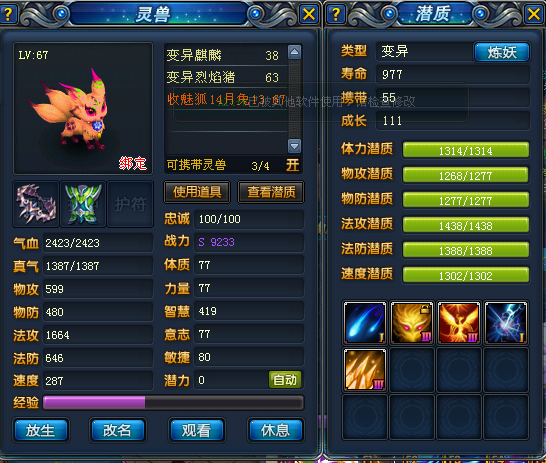Select 变异烈焰猪 in the pet list
The width and height of the screenshot is (546, 463).
225,77
